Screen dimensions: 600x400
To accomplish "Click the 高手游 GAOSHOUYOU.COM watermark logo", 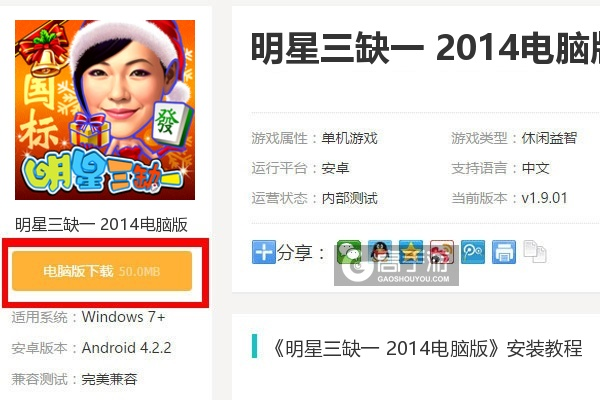I will pyautogui.click(x=396, y=266).
